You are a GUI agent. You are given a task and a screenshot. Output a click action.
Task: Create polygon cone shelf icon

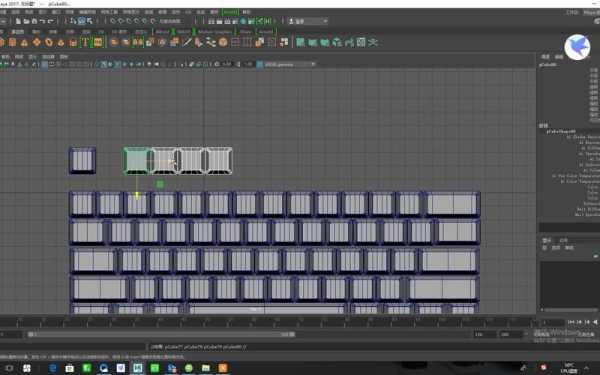(24, 42)
